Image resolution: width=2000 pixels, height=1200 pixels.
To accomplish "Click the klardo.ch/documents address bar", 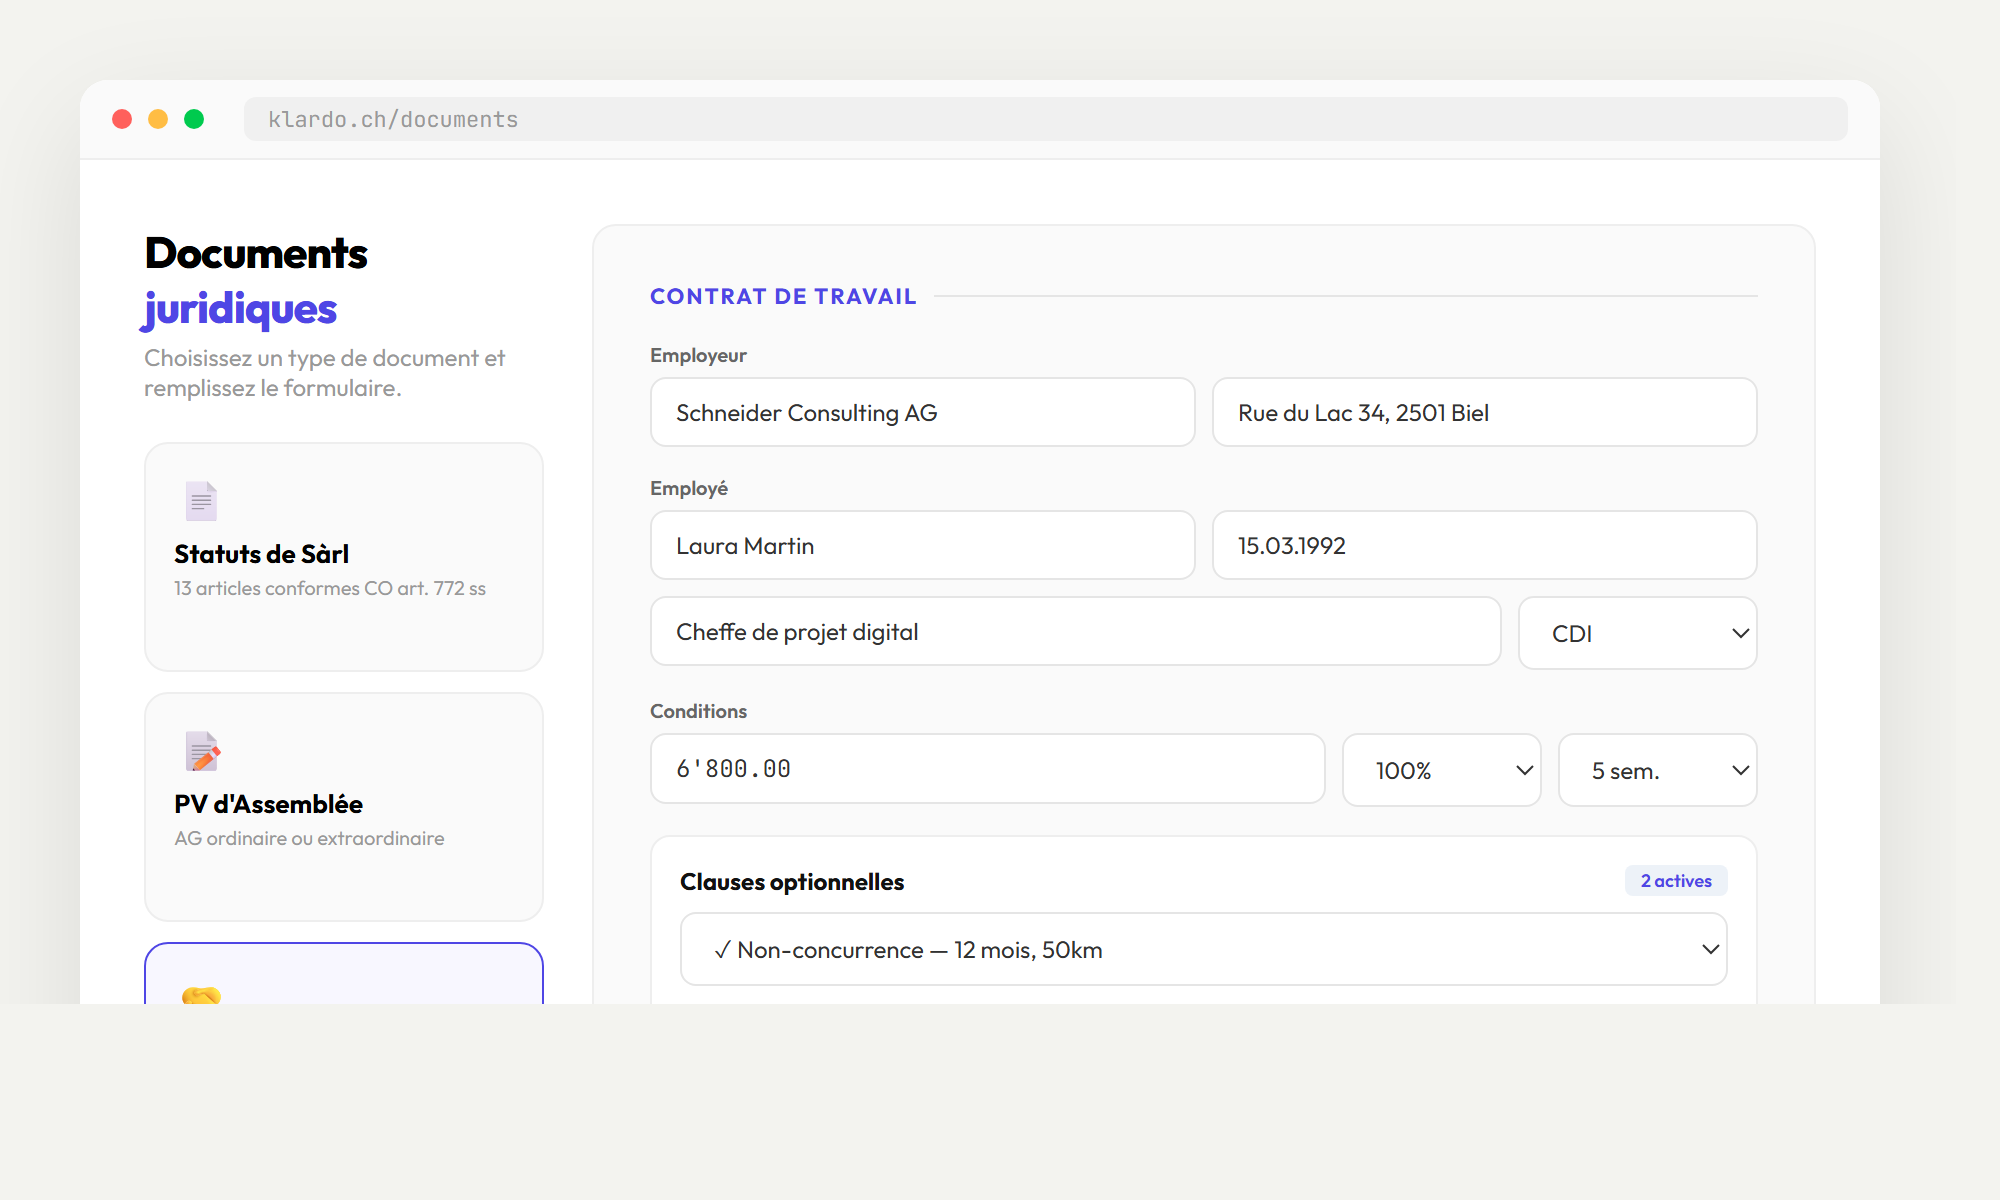I will pyautogui.click(x=1045, y=119).
